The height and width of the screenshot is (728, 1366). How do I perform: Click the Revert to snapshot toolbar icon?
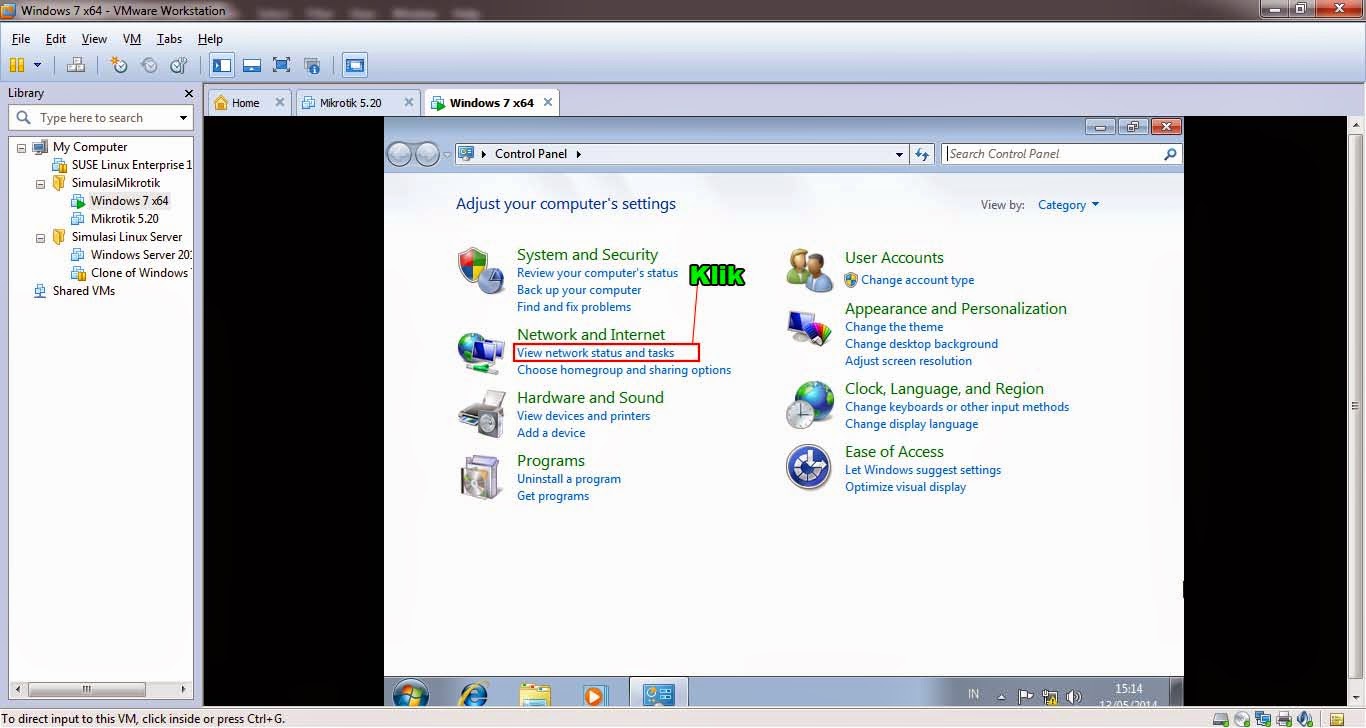pos(149,65)
